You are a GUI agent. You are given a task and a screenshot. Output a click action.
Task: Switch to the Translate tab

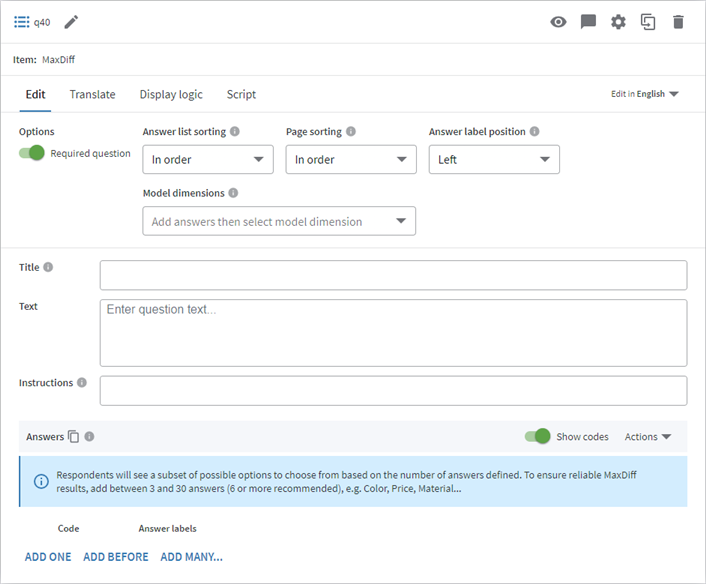(92, 94)
